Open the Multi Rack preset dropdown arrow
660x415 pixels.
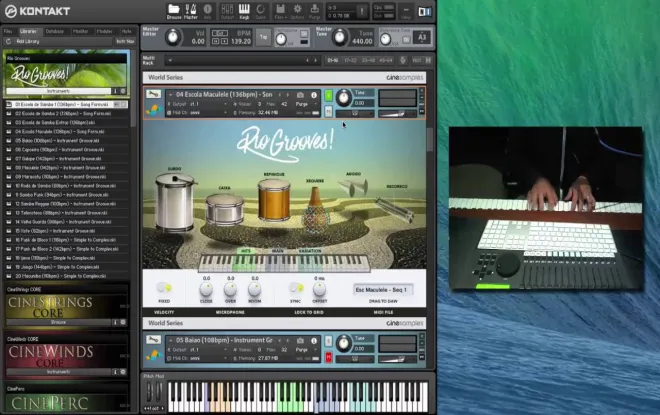coord(170,60)
